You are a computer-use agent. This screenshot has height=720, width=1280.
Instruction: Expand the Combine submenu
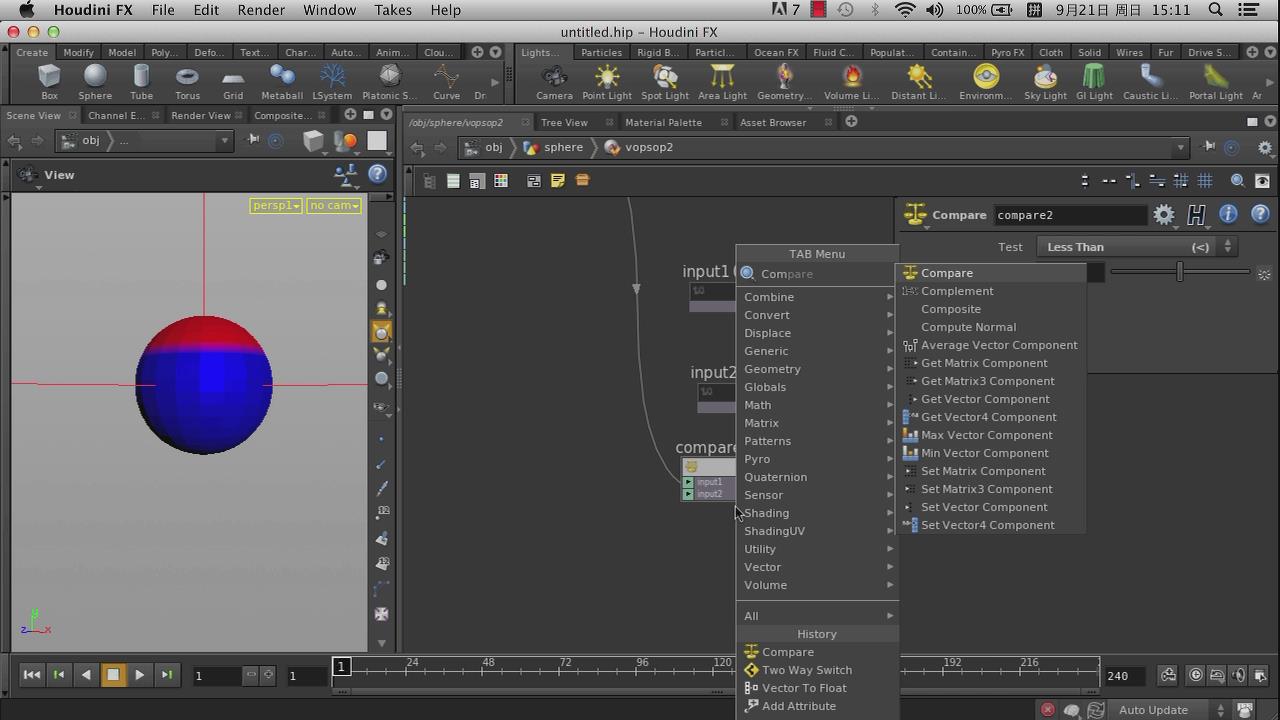(817, 297)
